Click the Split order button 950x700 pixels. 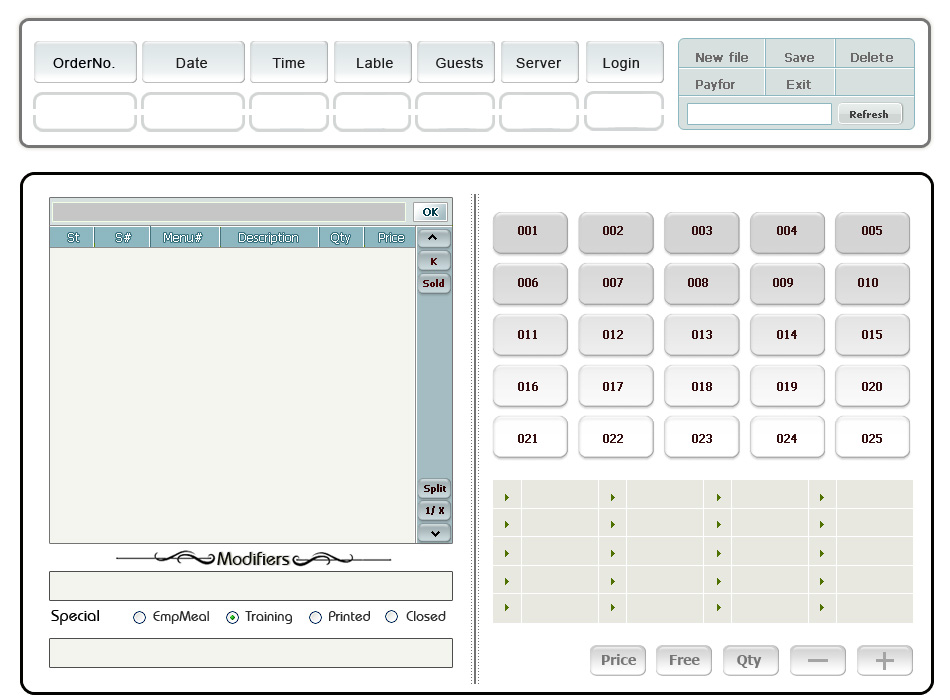434,489
